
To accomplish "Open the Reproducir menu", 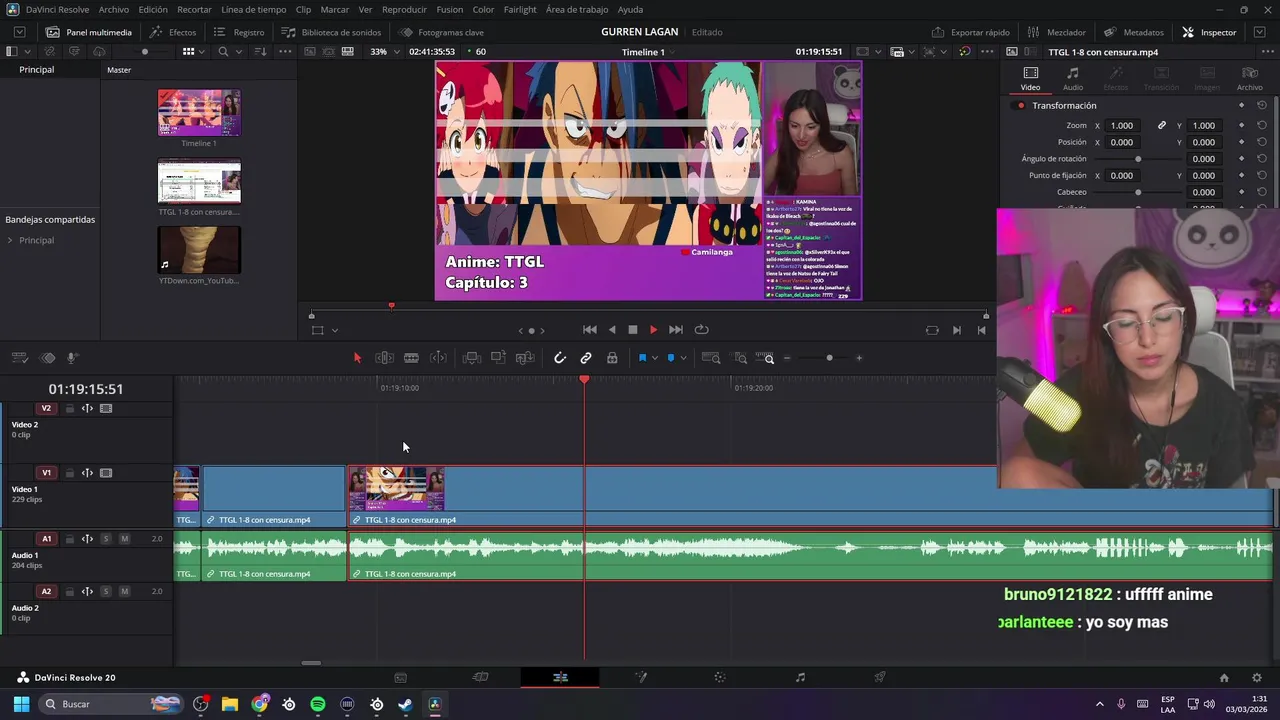I will [x=404, y=9].
